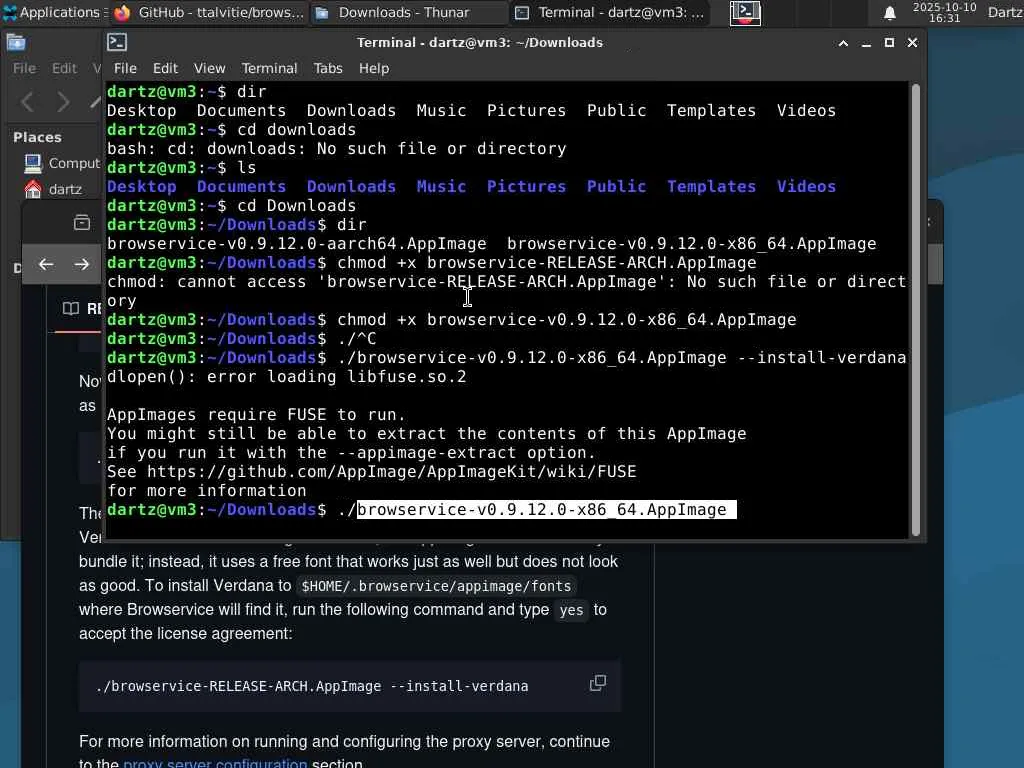Open Thunar File menu behind terminal

[x=25, y=68]
